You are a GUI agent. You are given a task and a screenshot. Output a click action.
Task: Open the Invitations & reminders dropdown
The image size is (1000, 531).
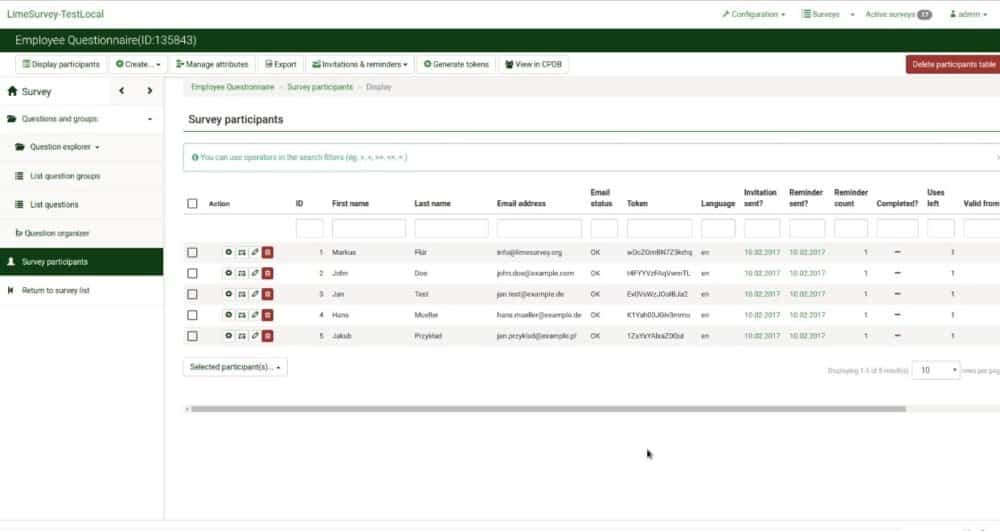pos(360,64)
